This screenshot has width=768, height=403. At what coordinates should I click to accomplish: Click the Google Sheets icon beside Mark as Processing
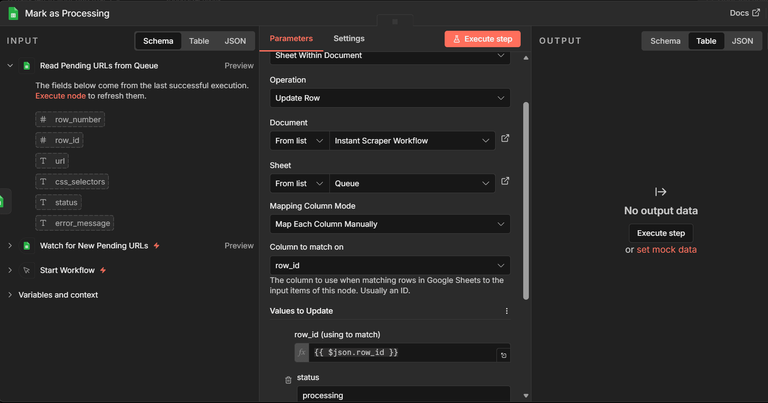point(13,13)
